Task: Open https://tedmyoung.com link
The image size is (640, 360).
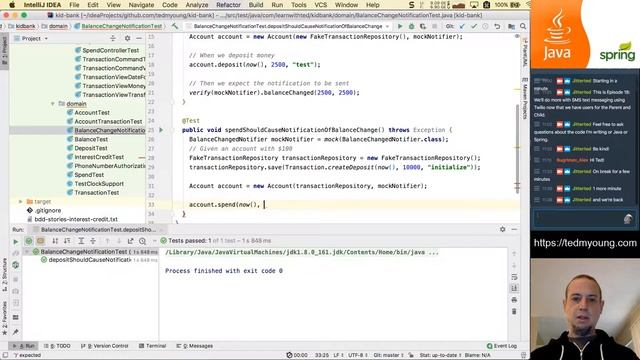Action: pos(585,243)
